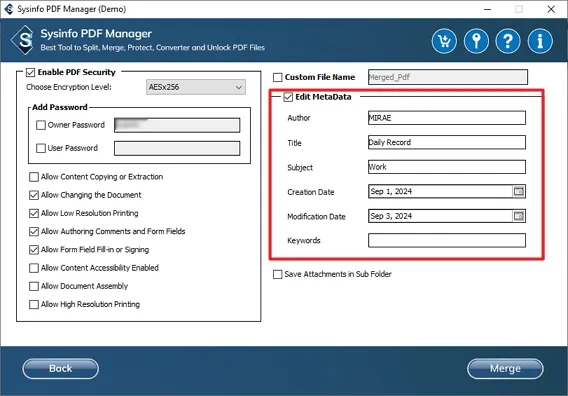Check Allow Document Assembly
Screen dimensions: 568x396
(x=34, y=286)
